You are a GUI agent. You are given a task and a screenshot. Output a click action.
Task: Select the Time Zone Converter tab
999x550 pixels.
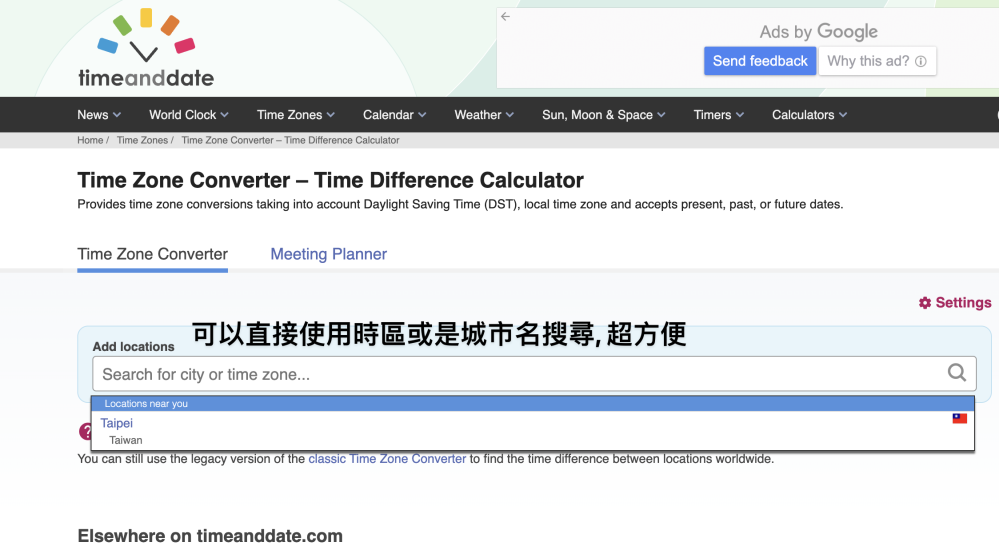tap(152, 254)
